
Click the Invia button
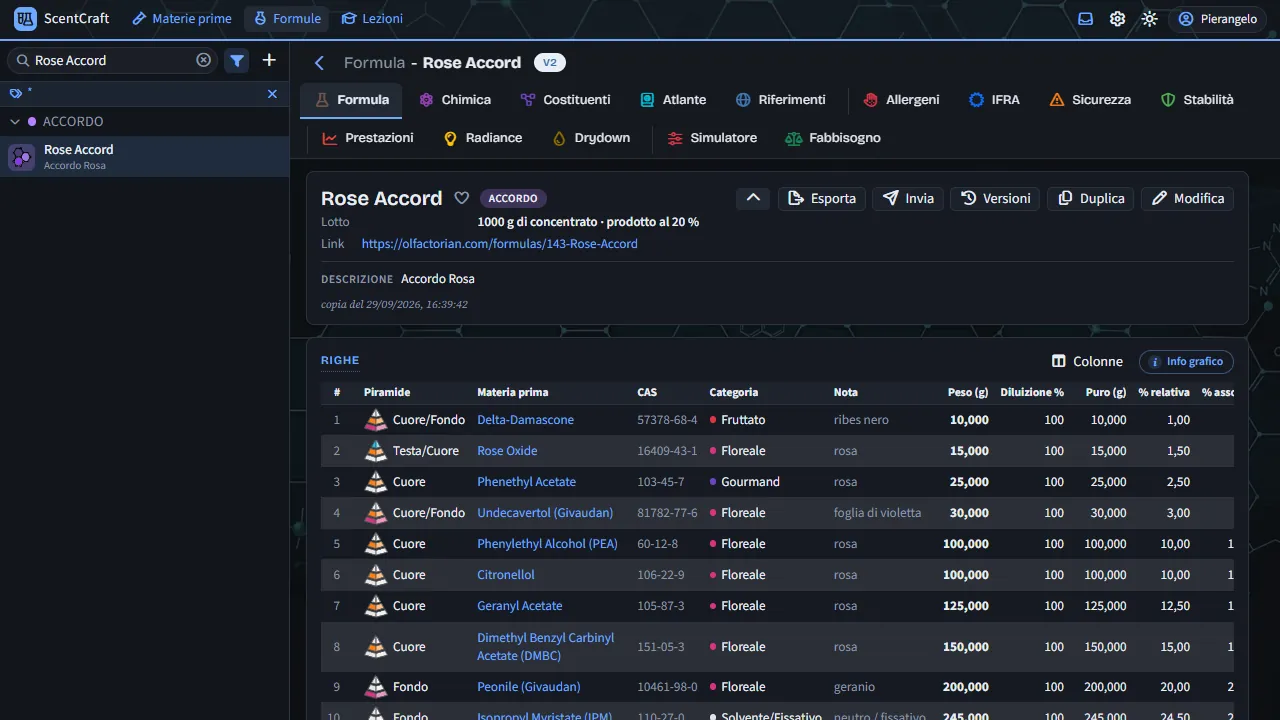click(908, 198)
